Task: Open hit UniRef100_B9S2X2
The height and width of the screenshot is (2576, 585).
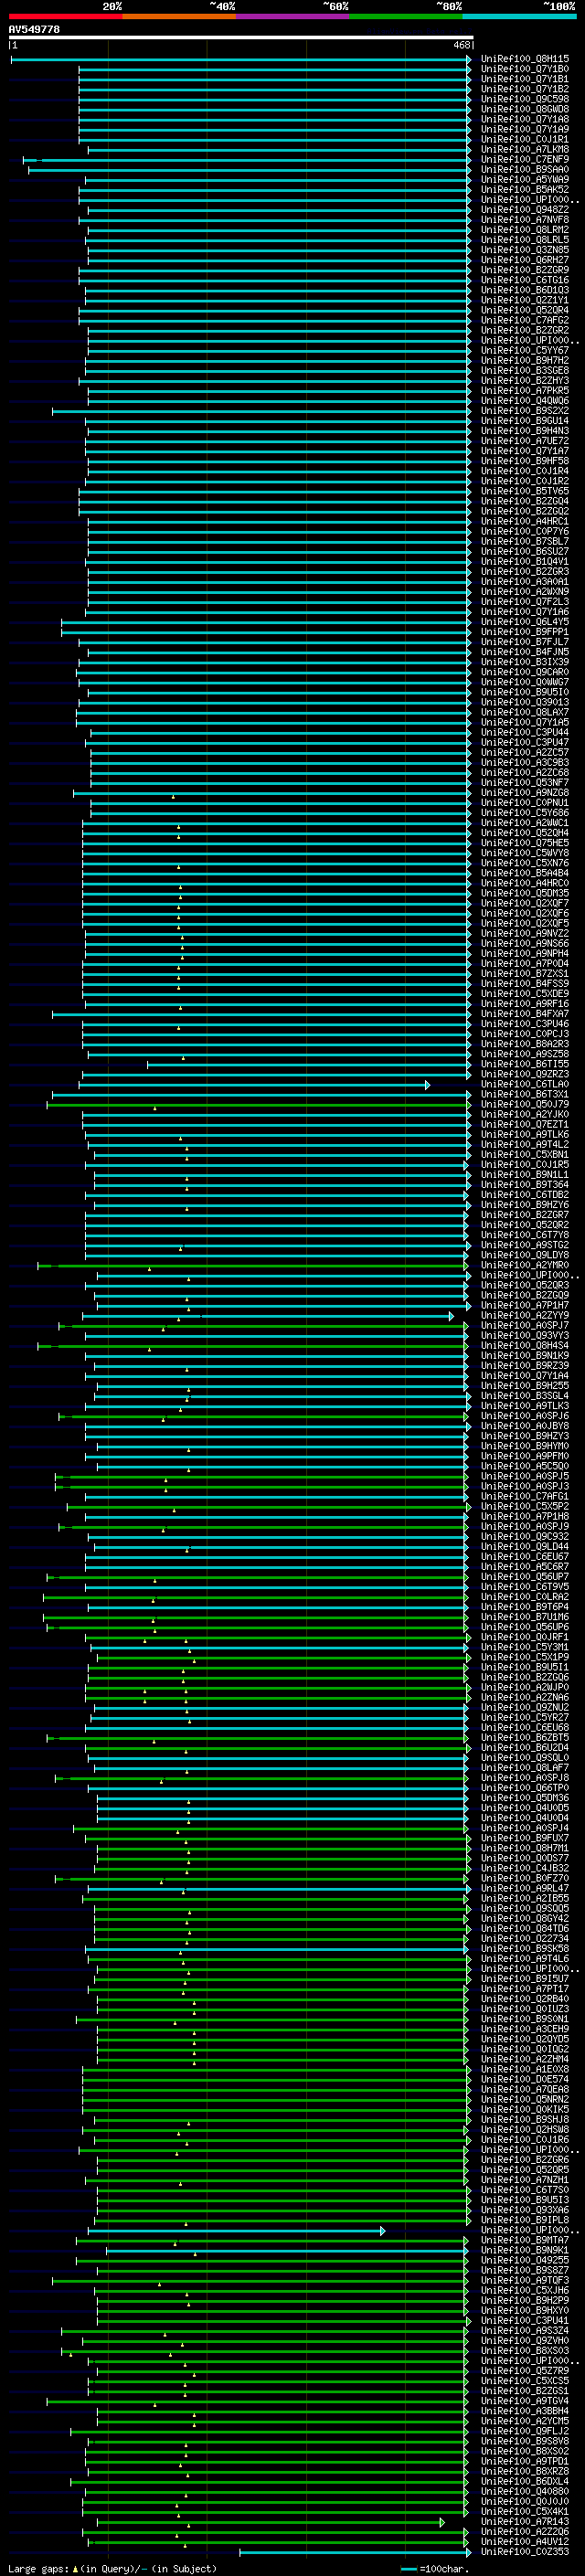Action: click(x=525, y=411)
